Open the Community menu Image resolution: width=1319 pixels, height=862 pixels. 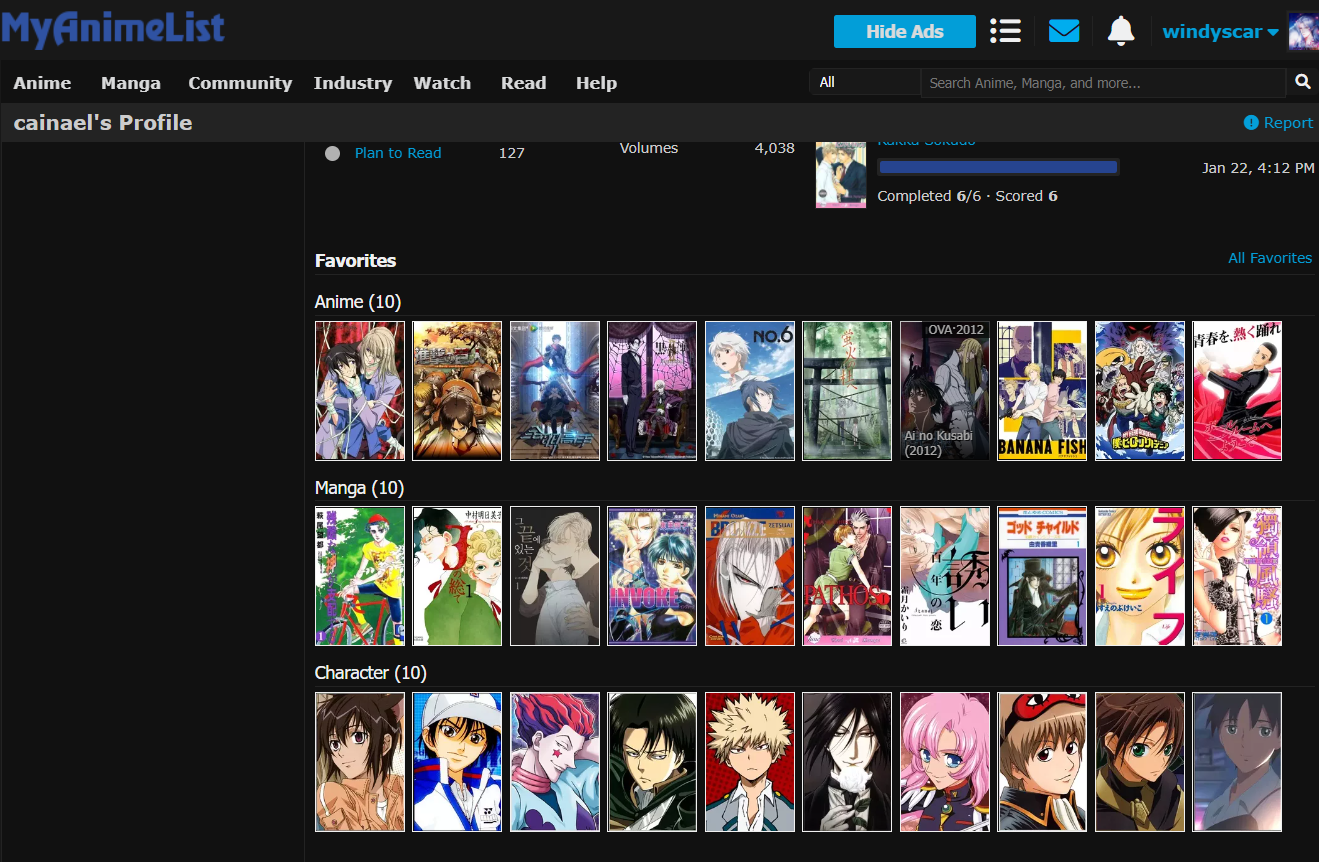[x=240, y=83]
